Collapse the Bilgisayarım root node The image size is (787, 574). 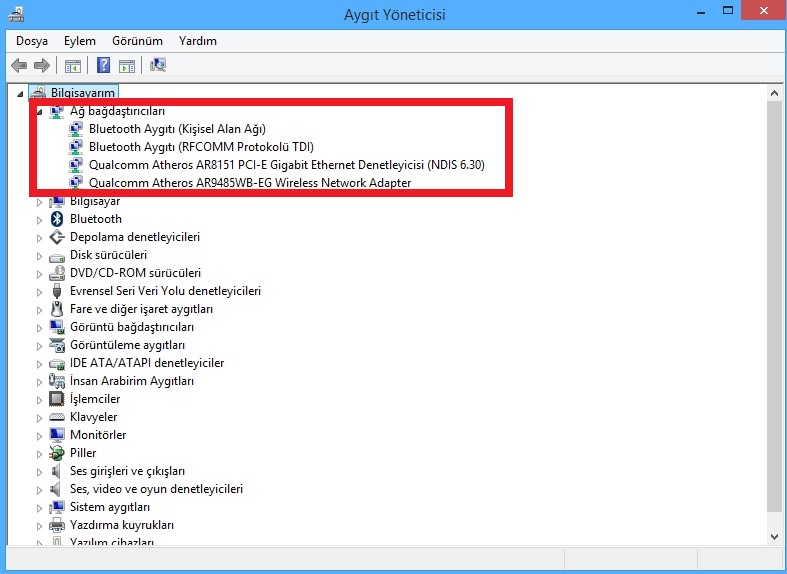point(20,94)
